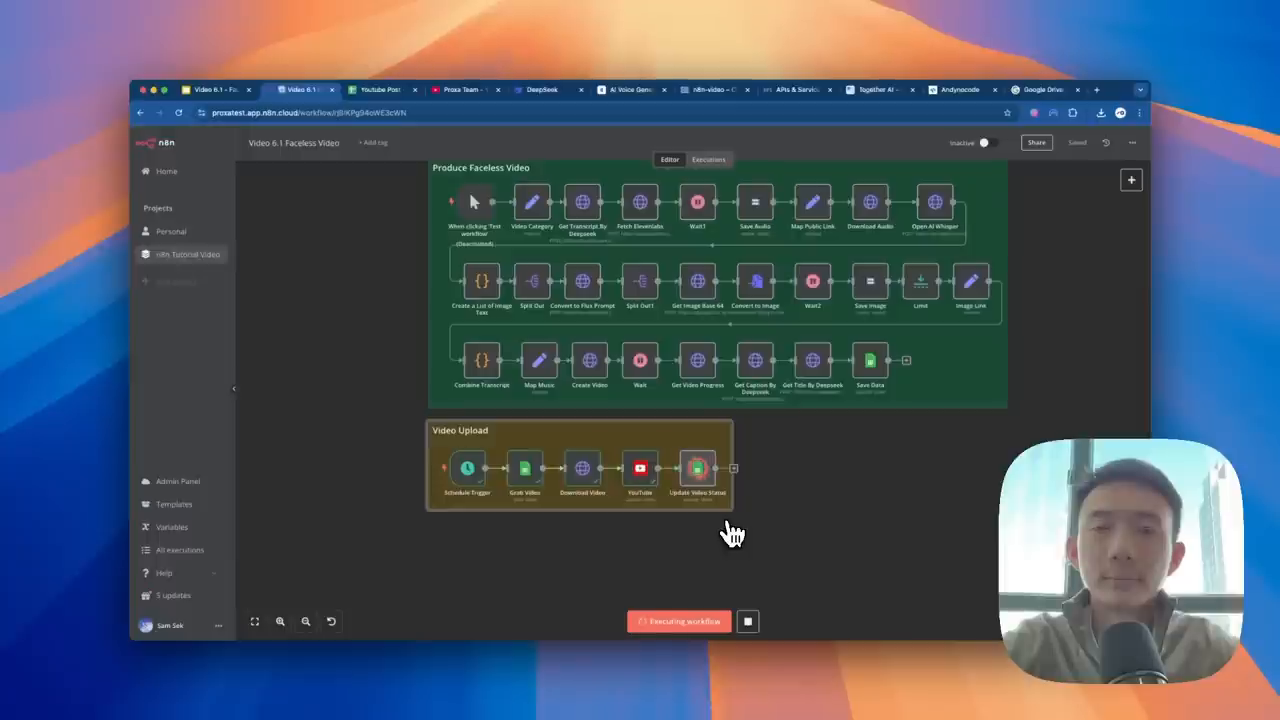Open Sam Sek user options menu
The width and height of the screenshot is (1280, 720).
218,626
